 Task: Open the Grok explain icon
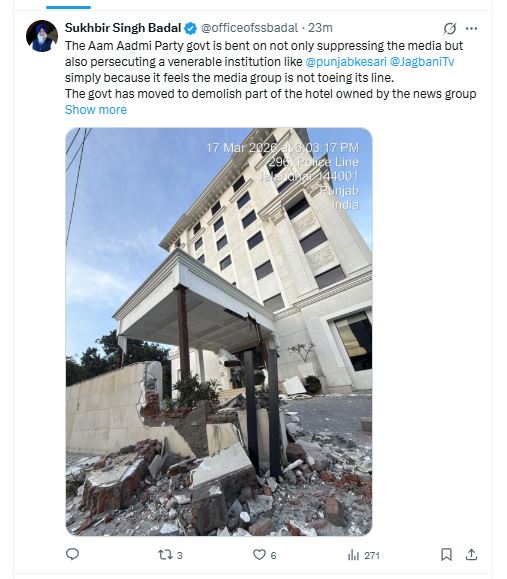450,28
